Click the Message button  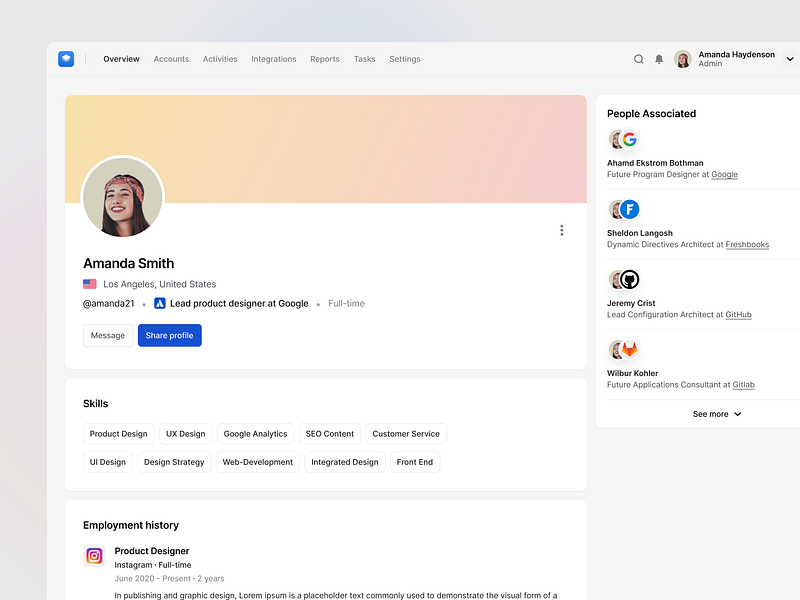point(107,335)
